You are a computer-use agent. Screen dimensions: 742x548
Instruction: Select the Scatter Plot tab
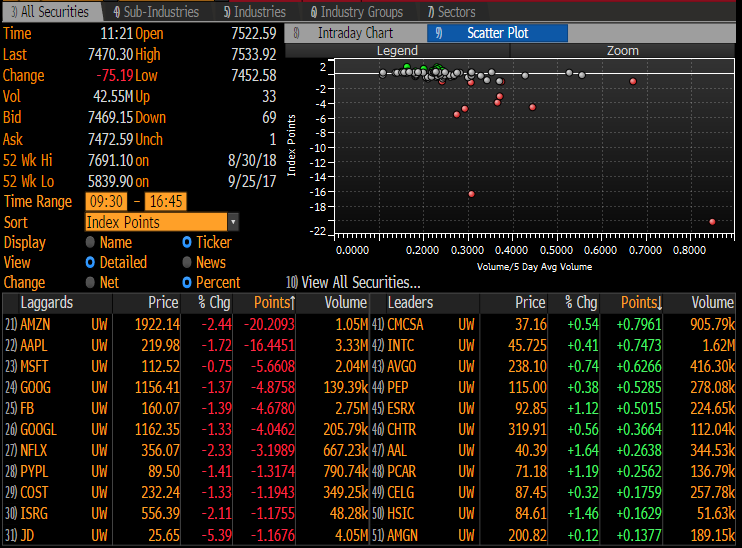click(x=497, y=33)
